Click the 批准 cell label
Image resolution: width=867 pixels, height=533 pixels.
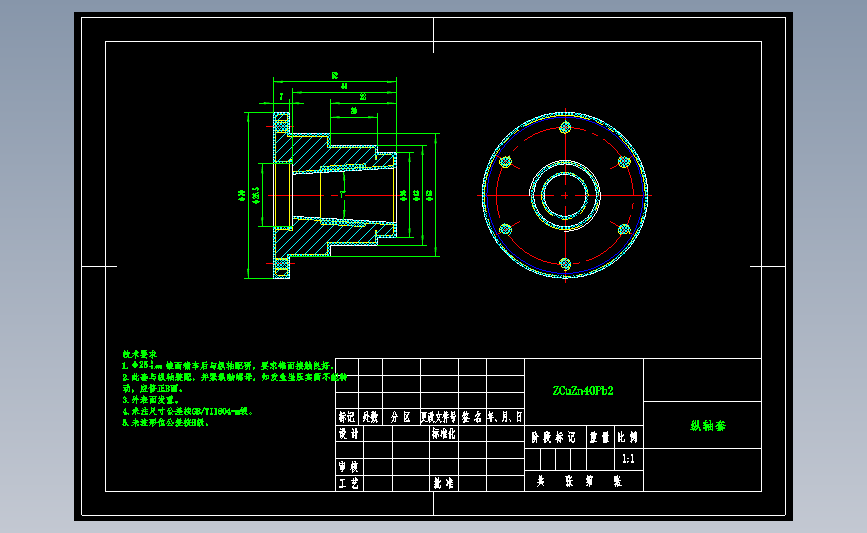(443, 483)
